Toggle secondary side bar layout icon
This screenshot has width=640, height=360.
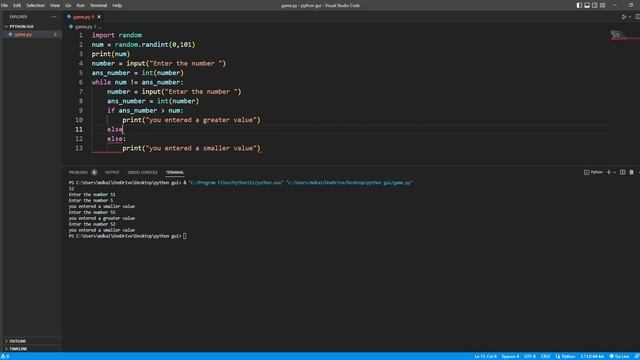595,5
